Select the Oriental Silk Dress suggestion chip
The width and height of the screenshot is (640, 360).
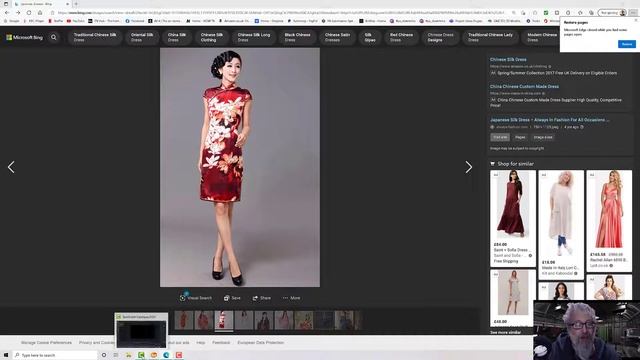tap(142, 37)
